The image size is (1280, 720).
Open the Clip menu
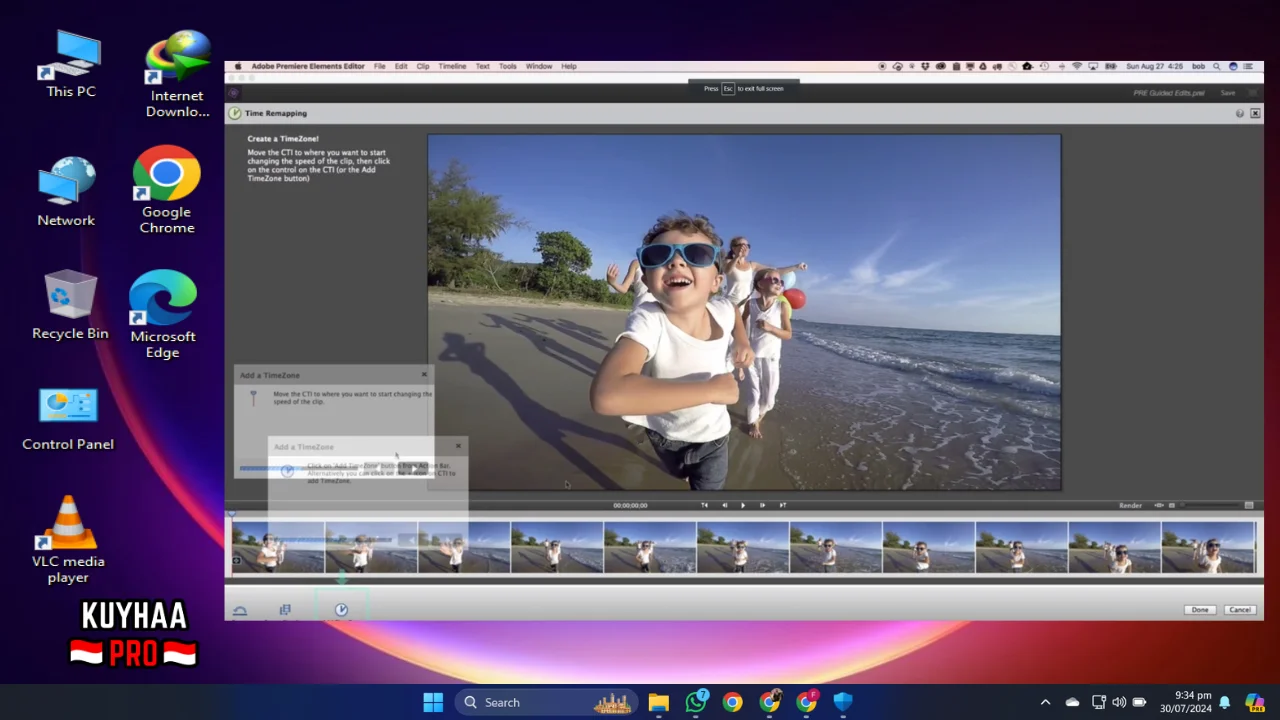[x=423, y=66]
